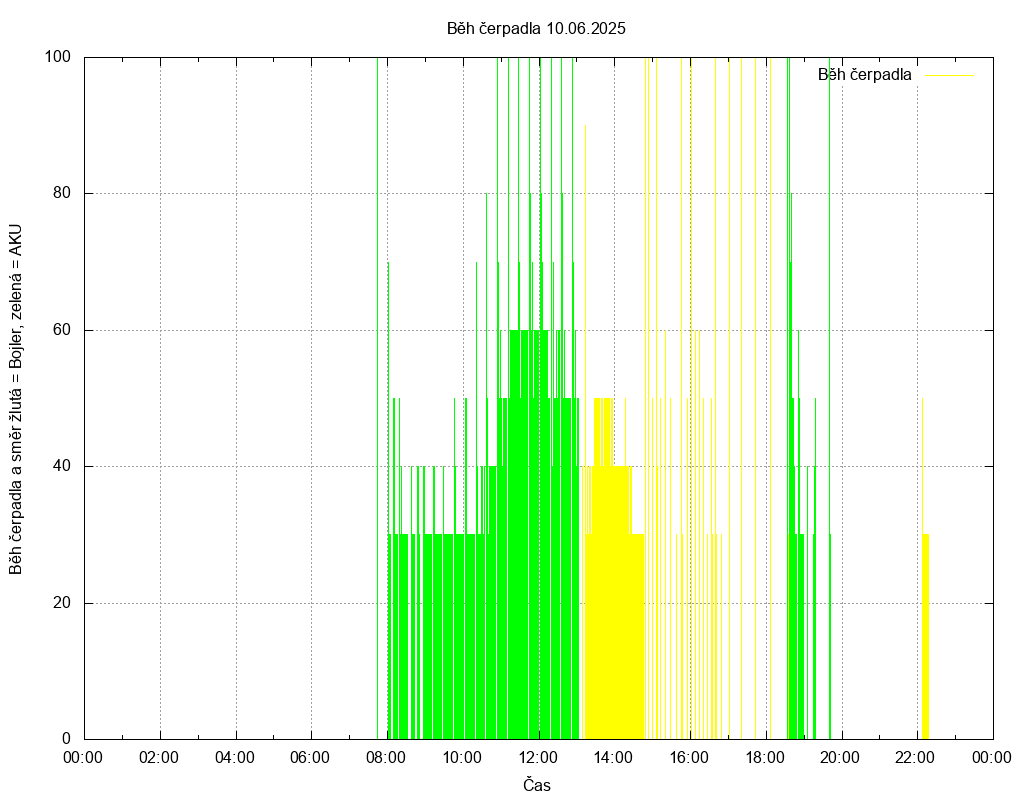Click the isolated green spike before 08:00
Viewport: 1024px width, 800px height.
377,398
